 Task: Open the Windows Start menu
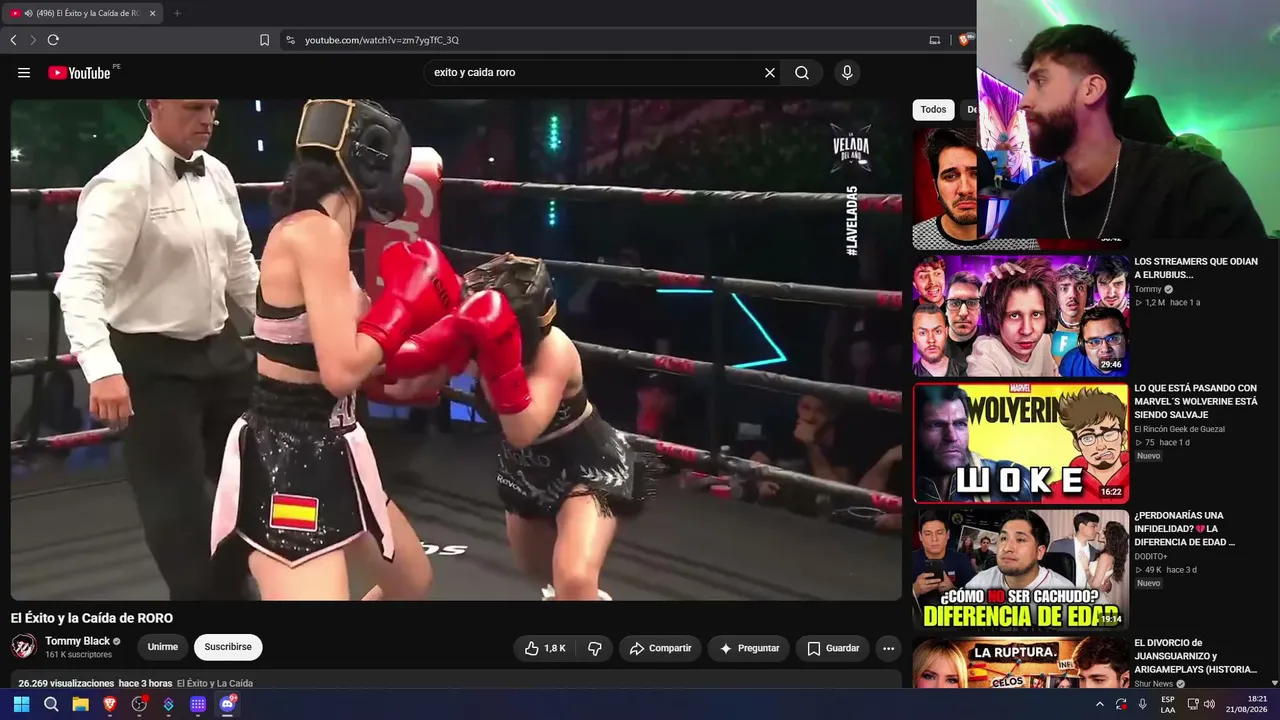22,704
